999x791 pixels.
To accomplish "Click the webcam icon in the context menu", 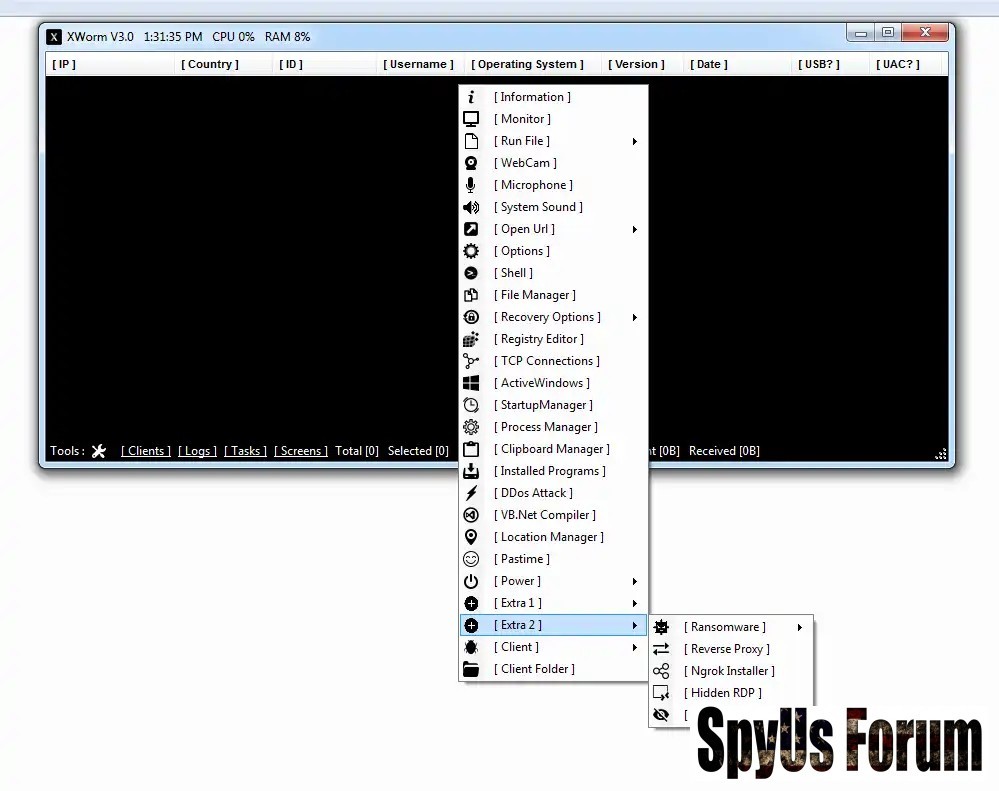I will point(471,163).
